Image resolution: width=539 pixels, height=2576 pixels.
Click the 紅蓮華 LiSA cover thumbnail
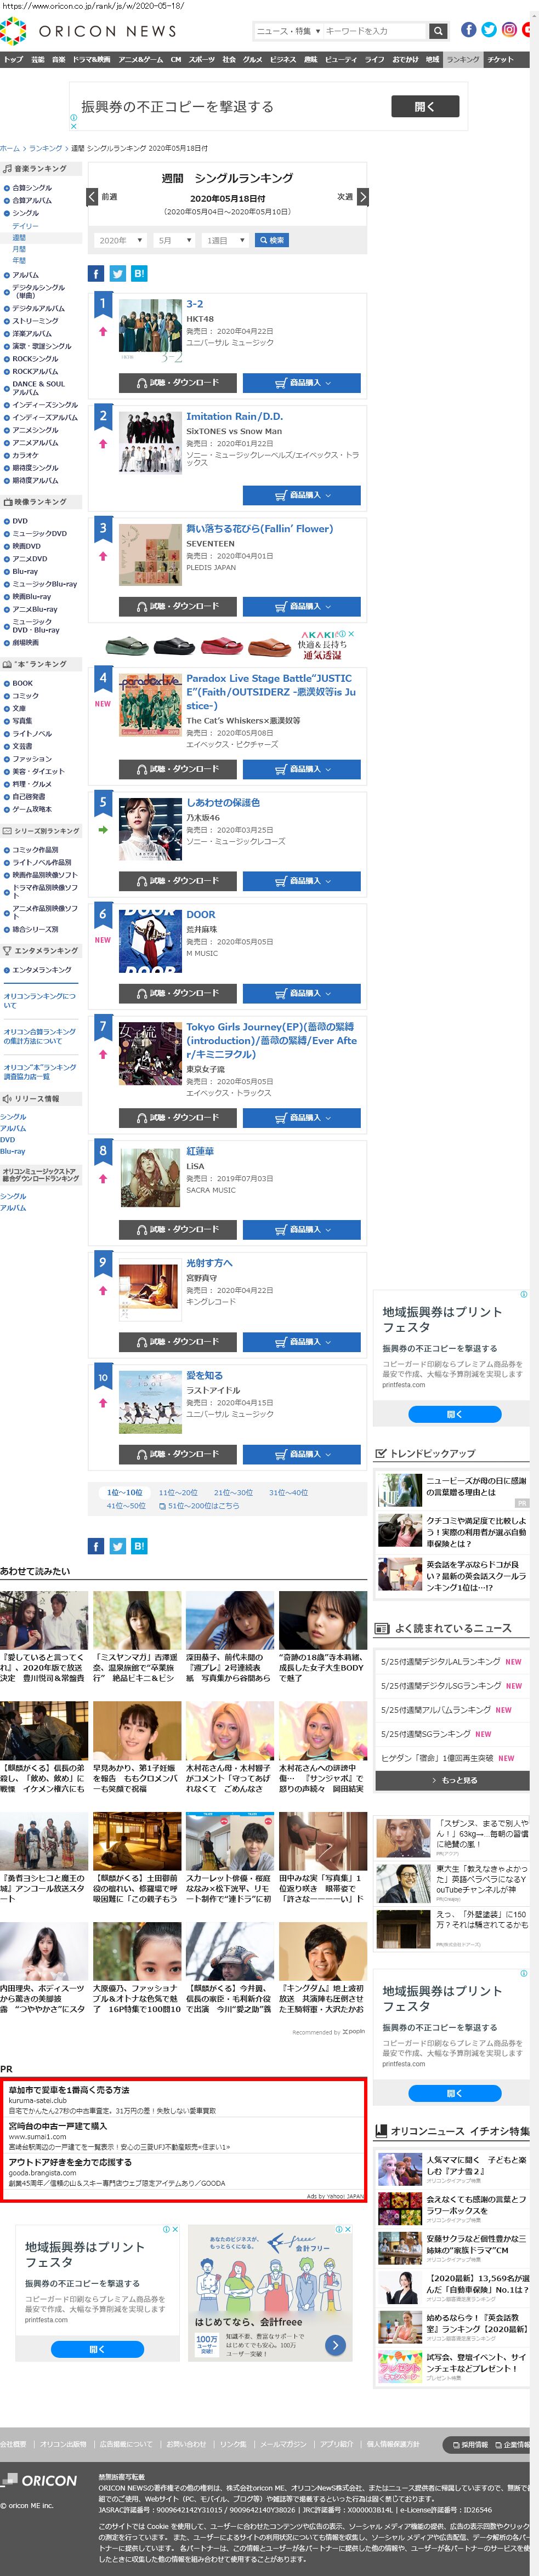pyautogui.click(x=150, y=1178)
